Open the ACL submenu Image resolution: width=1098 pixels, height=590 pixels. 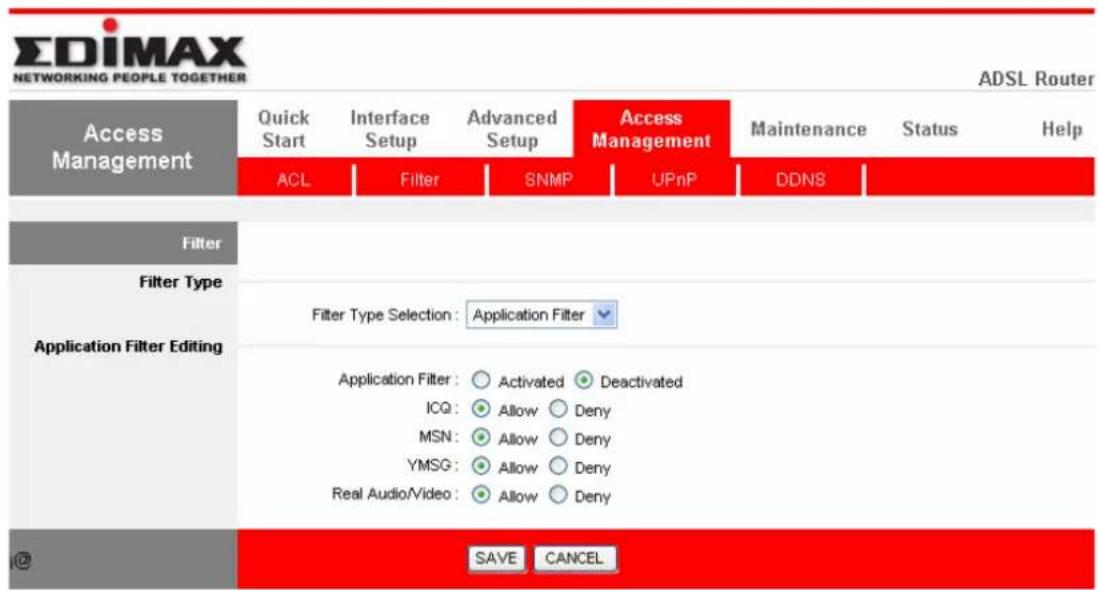(293, 180)
